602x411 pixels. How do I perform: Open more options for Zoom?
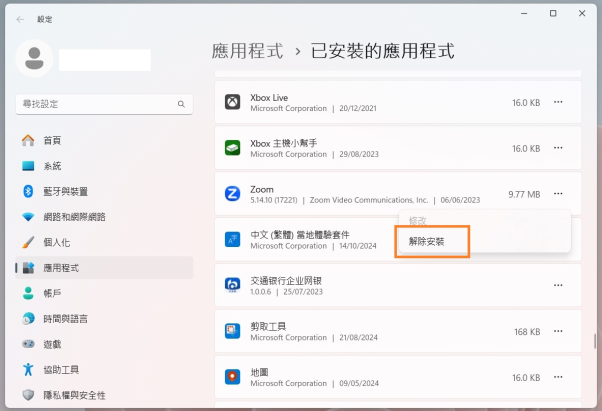558,194
